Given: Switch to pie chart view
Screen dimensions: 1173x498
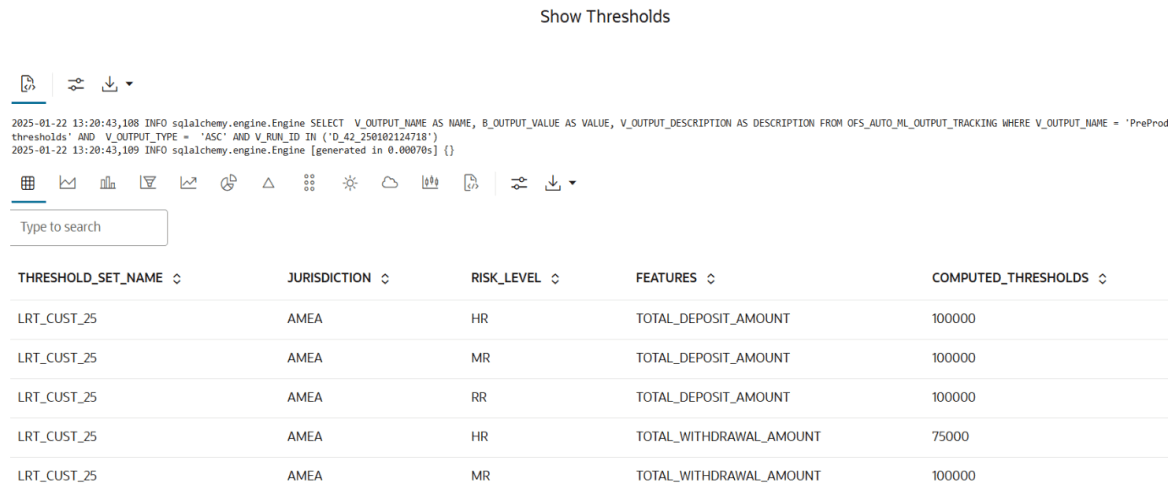Looking at the screenshot, I should tap(228, 183).
